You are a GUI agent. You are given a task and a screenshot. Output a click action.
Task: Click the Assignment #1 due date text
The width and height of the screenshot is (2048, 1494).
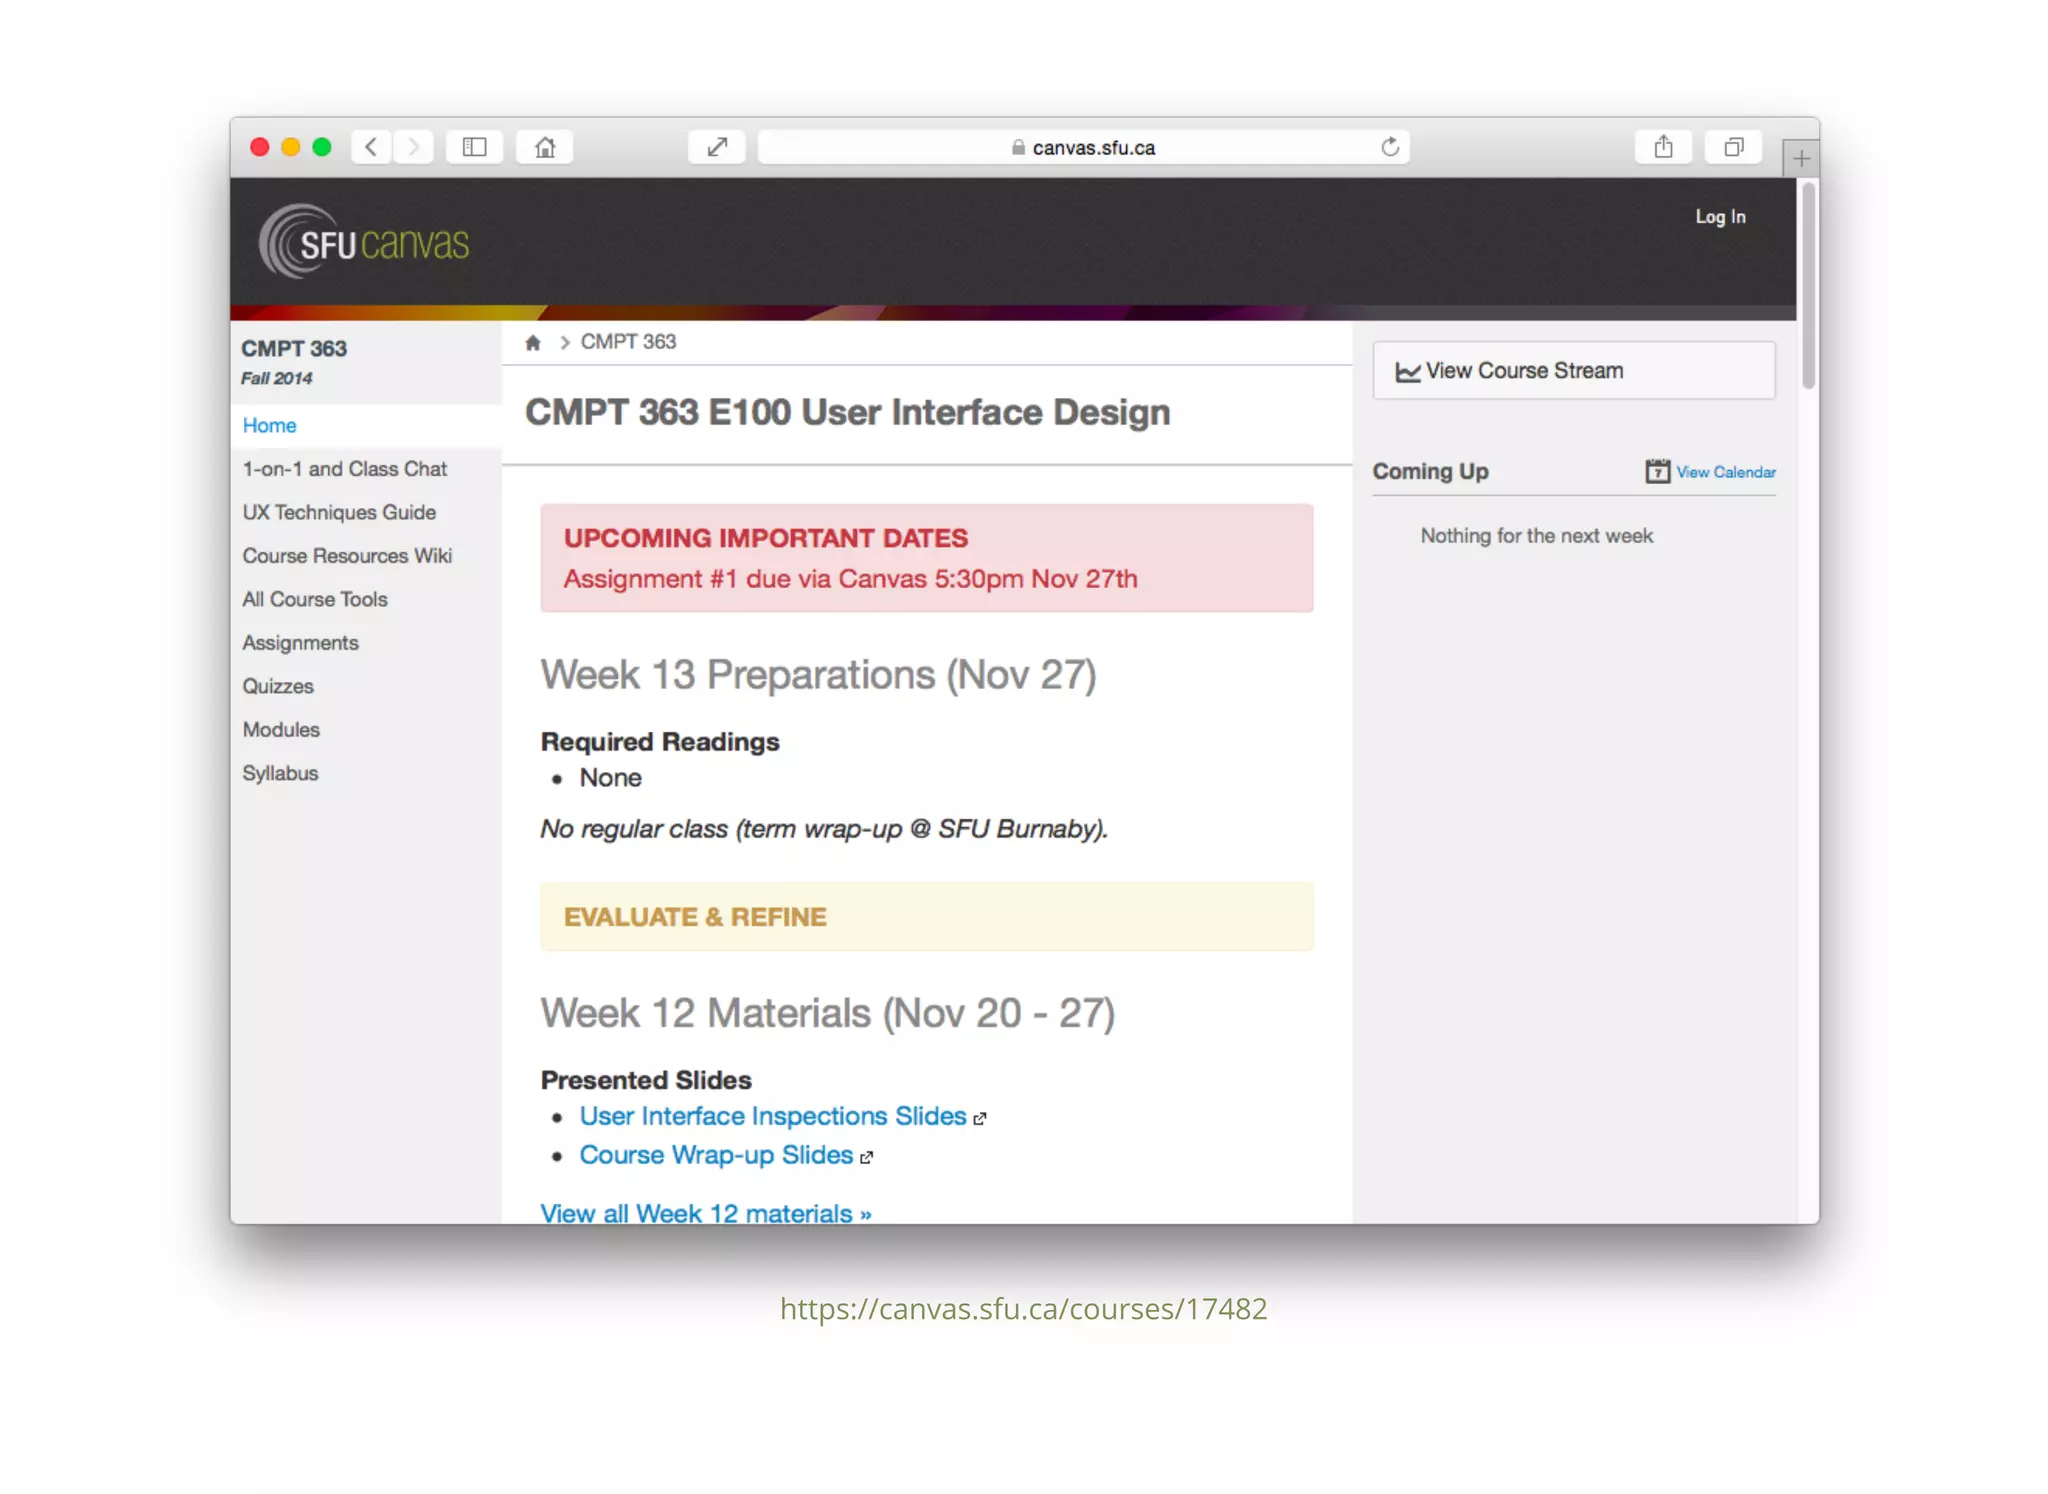click(850, 579)
